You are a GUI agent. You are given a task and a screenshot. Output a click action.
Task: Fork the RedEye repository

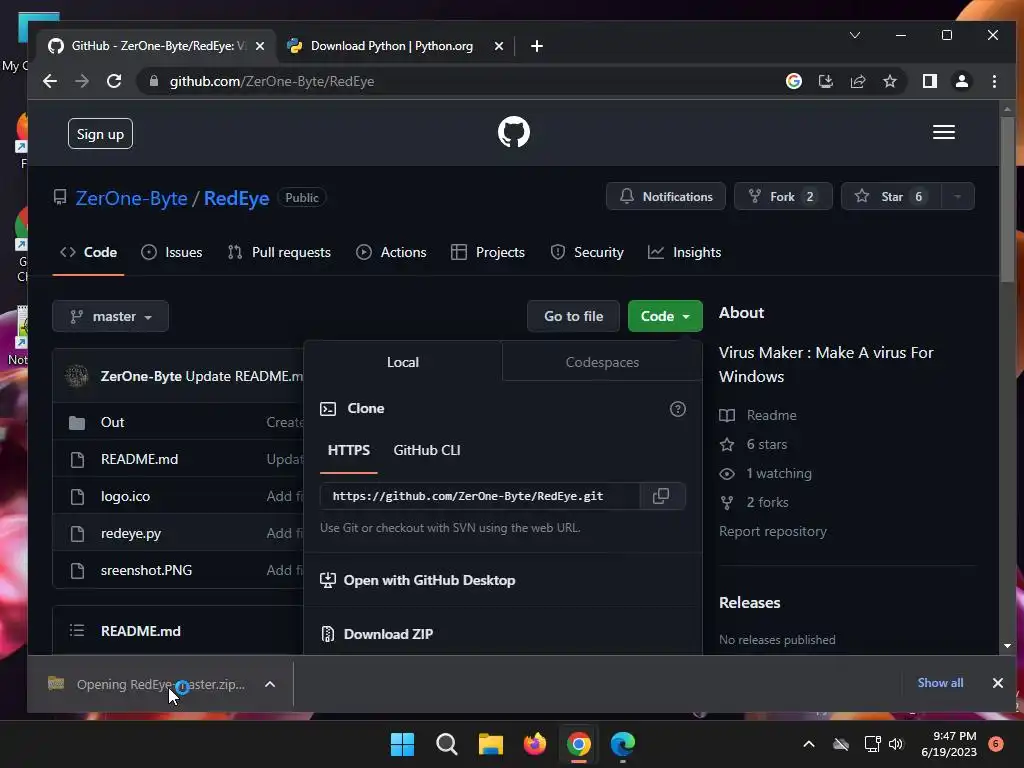coord(782,197)
